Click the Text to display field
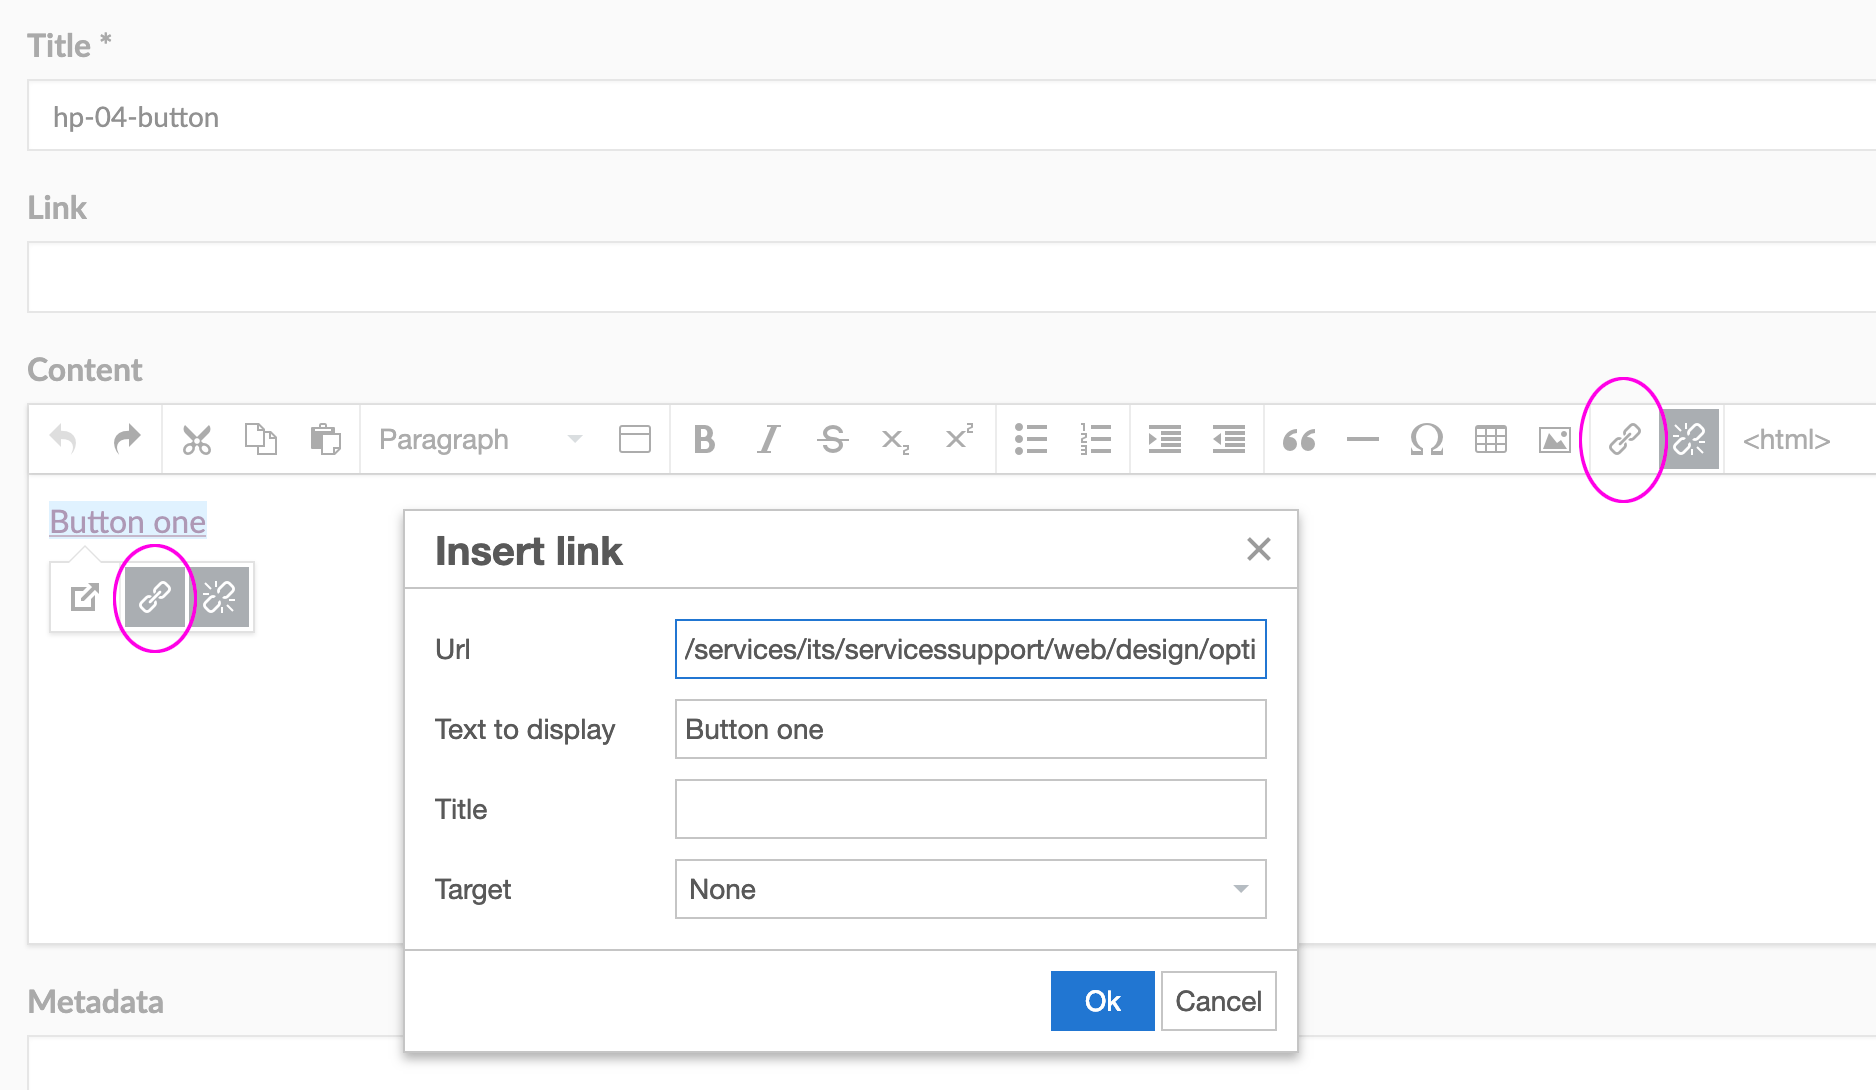Viewport: 1876px width, 1090px height. (970, 729)
